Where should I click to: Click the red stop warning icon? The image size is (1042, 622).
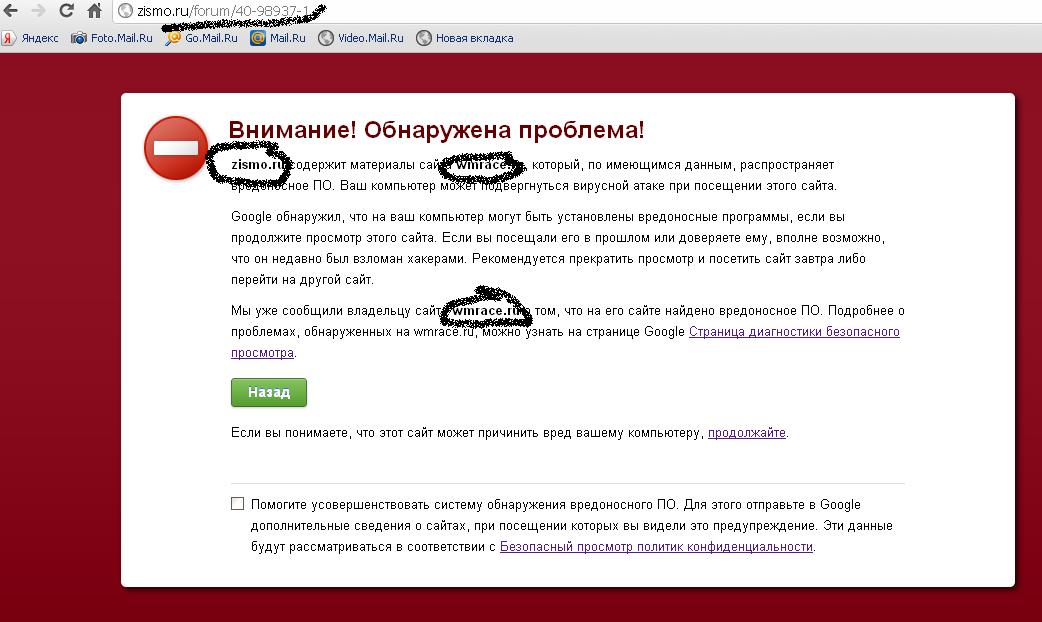pos(176,148)
